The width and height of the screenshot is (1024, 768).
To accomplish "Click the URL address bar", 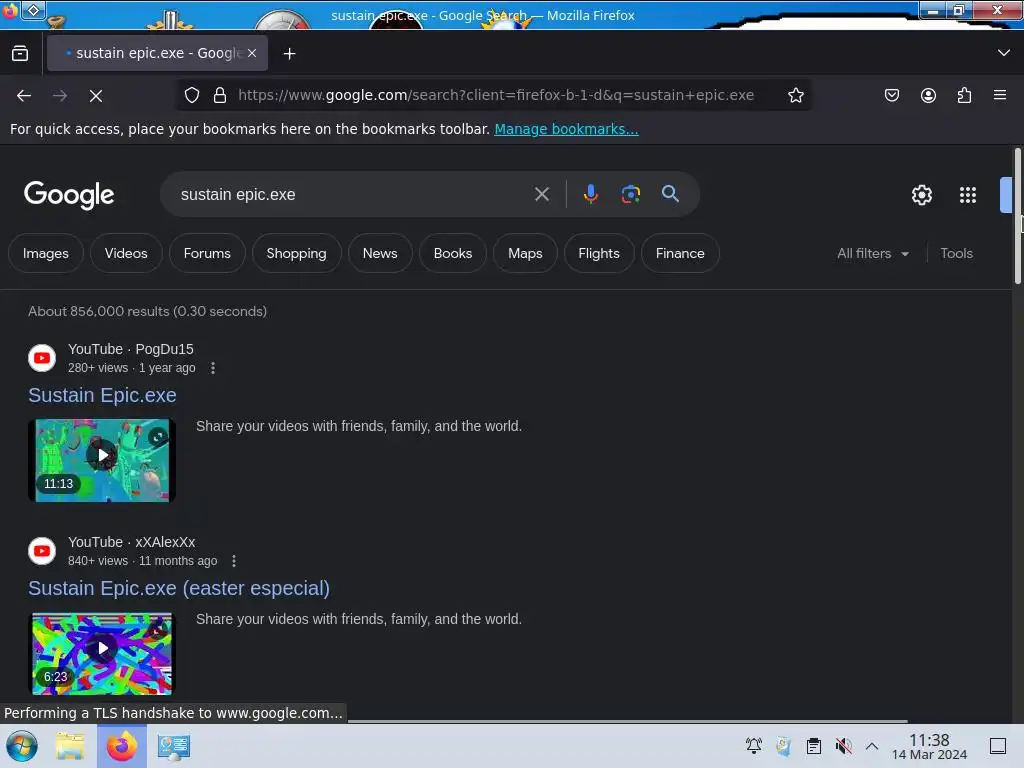I will [x=496, y=95].
